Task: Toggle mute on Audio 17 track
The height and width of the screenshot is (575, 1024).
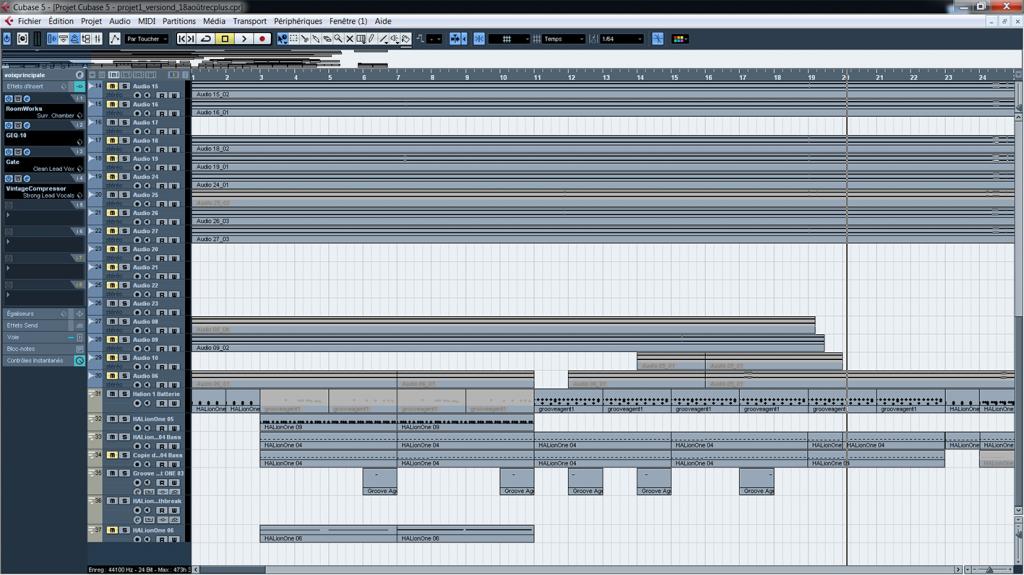Action: (112, 123)
